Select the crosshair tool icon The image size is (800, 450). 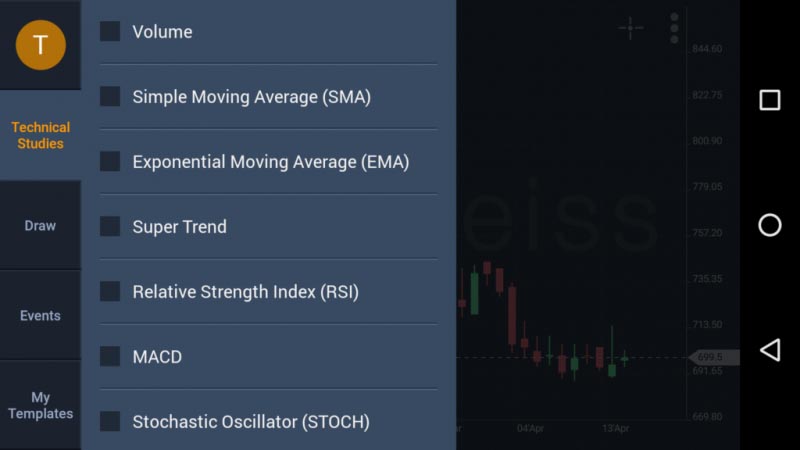tap(631, 28)
